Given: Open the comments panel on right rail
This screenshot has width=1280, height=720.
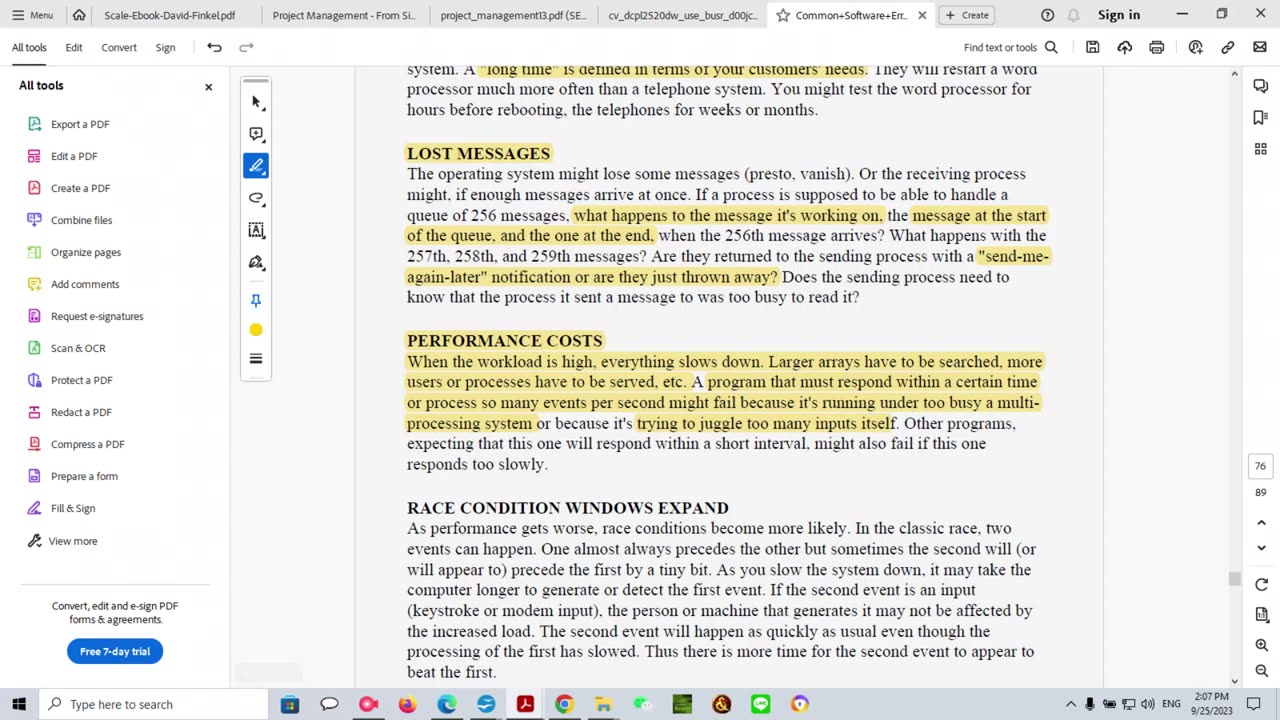Looking at the screenshot, I should click(x=1260, y=87).
